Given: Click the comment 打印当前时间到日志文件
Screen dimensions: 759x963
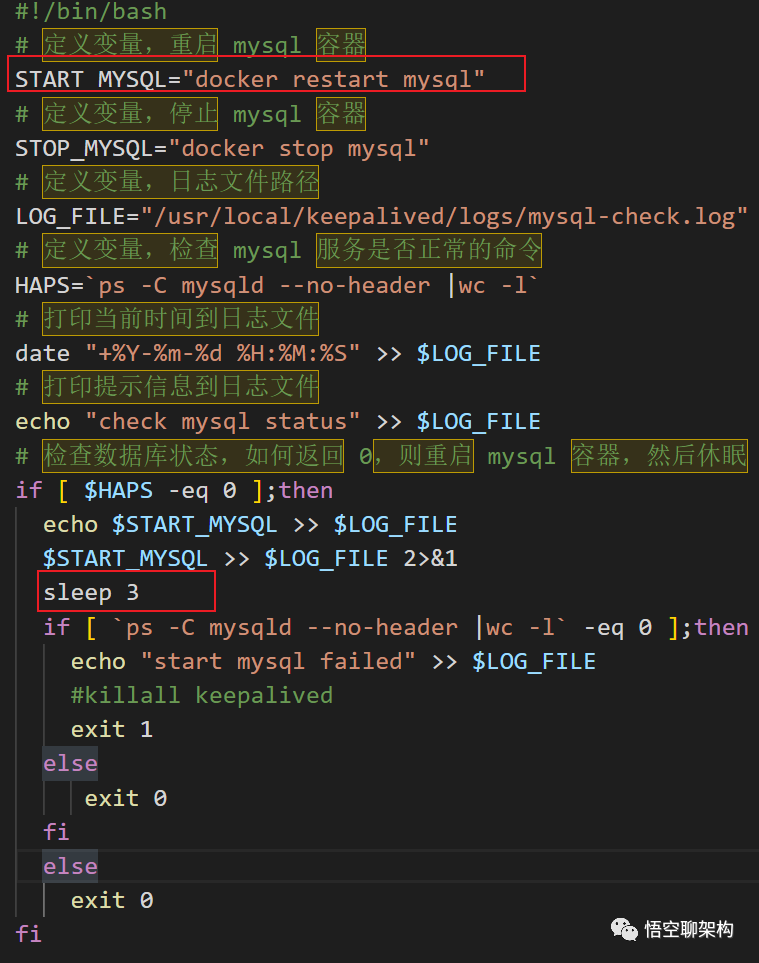Looking at the screenshot, I should point(180,320).
